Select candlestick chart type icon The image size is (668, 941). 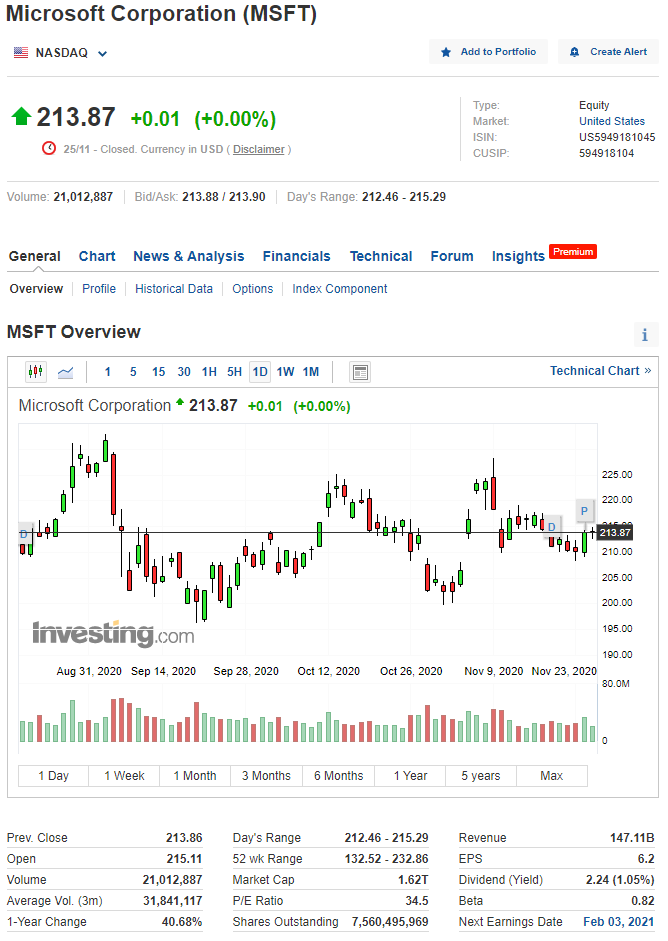coord(36,372)
